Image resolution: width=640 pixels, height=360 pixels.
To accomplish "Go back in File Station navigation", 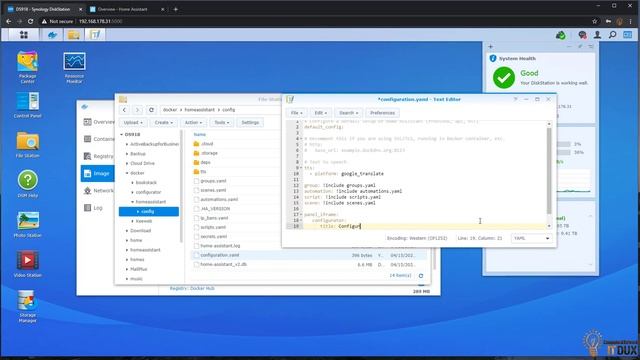I will [x=124, y=110].
